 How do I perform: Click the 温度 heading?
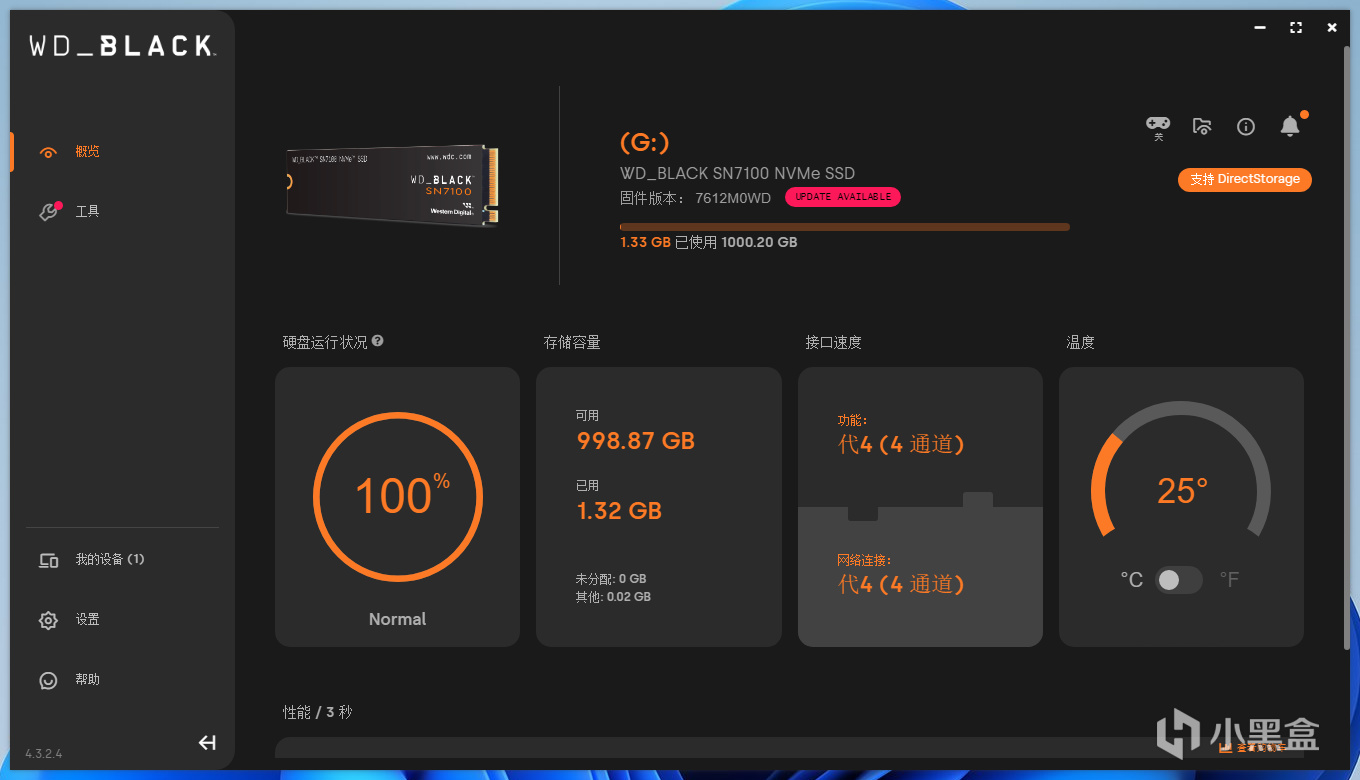click(x=1080, y=342)
